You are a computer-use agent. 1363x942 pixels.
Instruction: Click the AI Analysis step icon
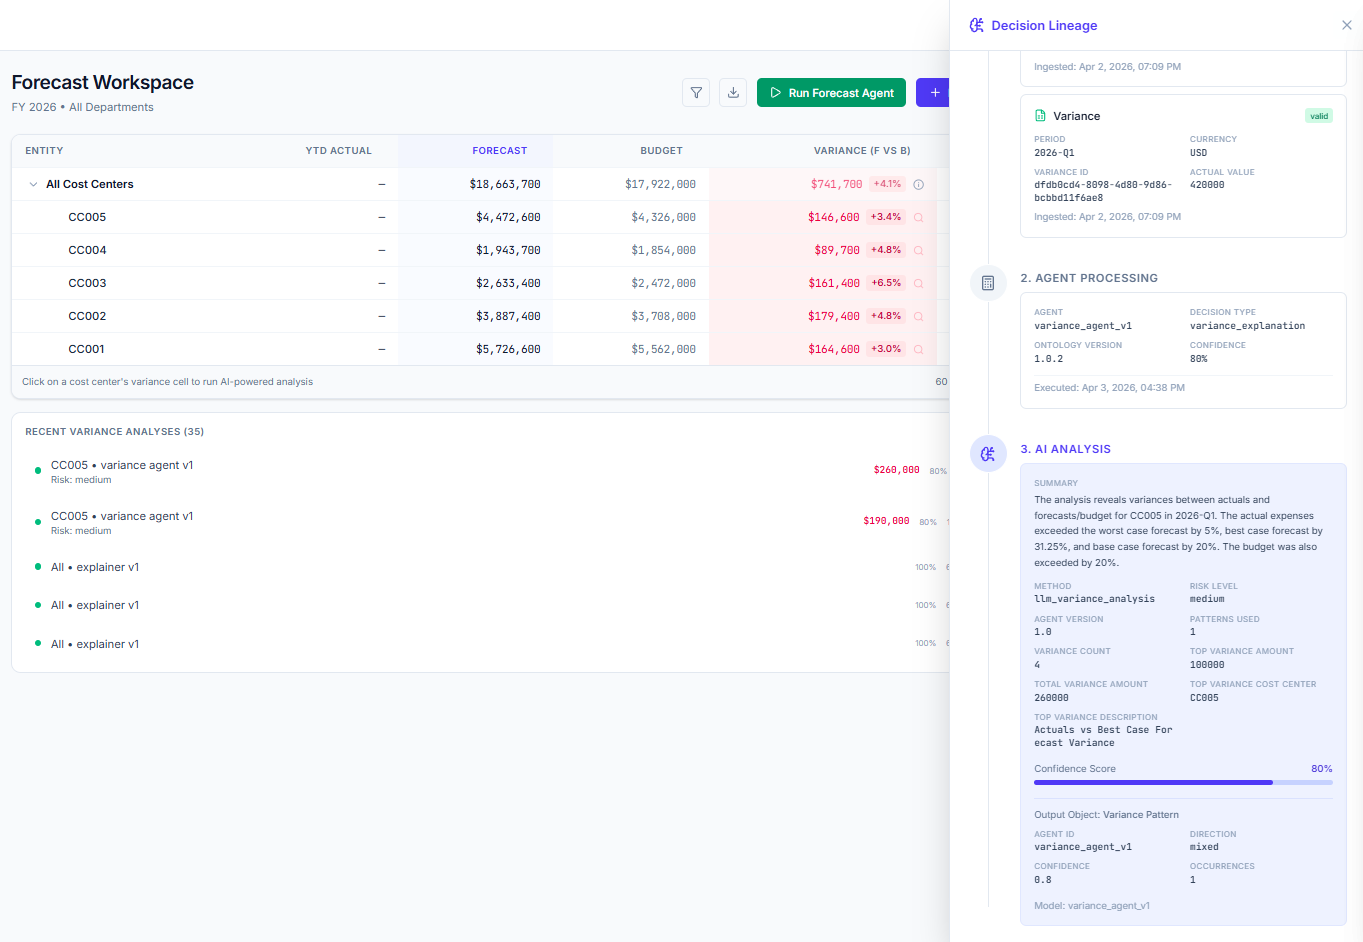coord(988,453)
